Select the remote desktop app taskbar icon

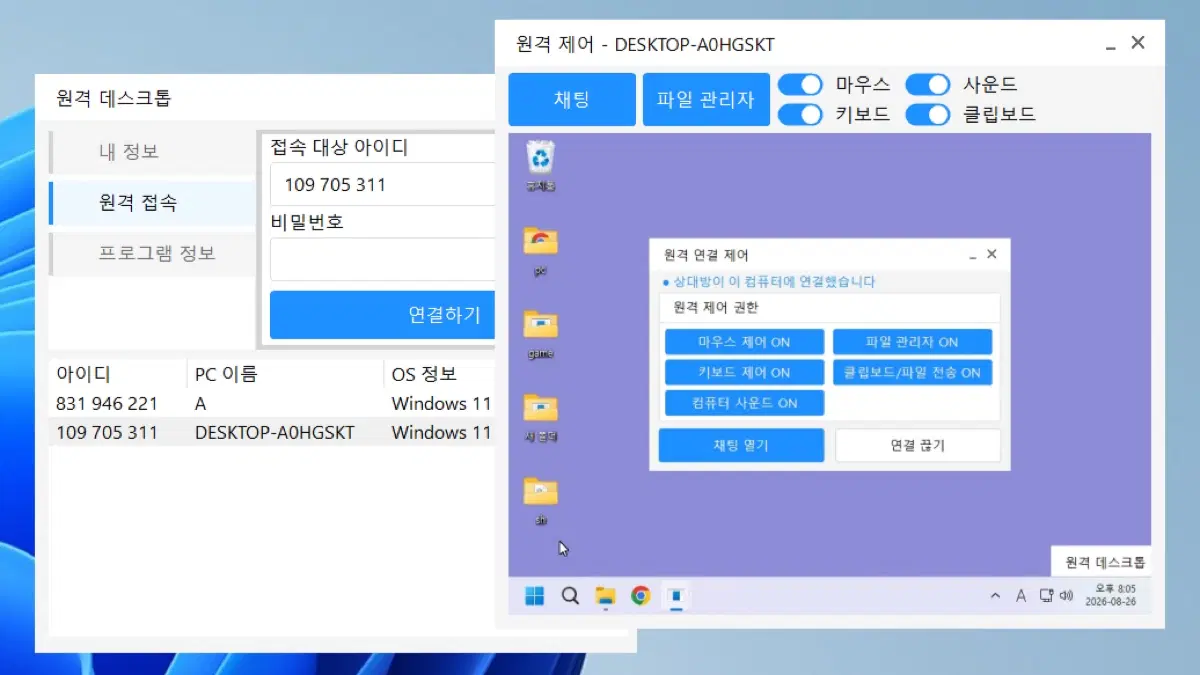pyautogui.click(x=676, y=596)
